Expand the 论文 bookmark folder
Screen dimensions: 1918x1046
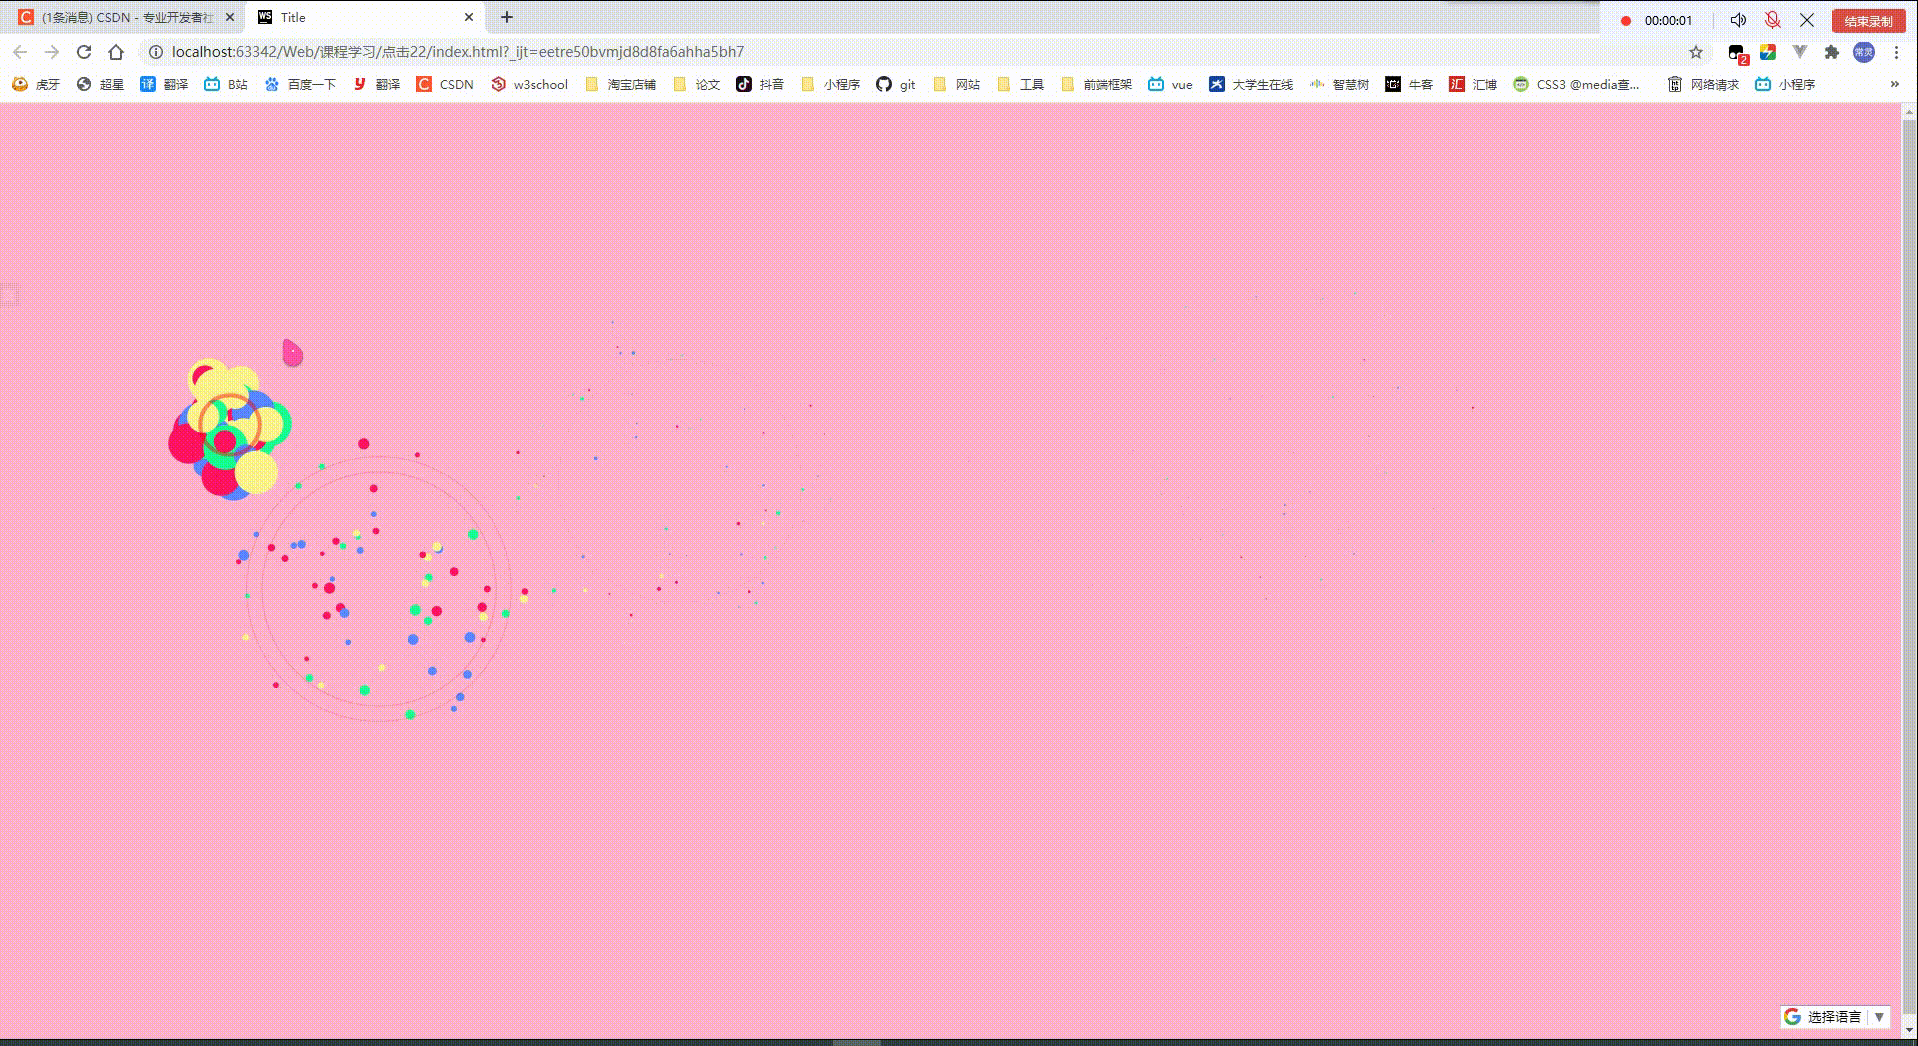click(696, 84)
